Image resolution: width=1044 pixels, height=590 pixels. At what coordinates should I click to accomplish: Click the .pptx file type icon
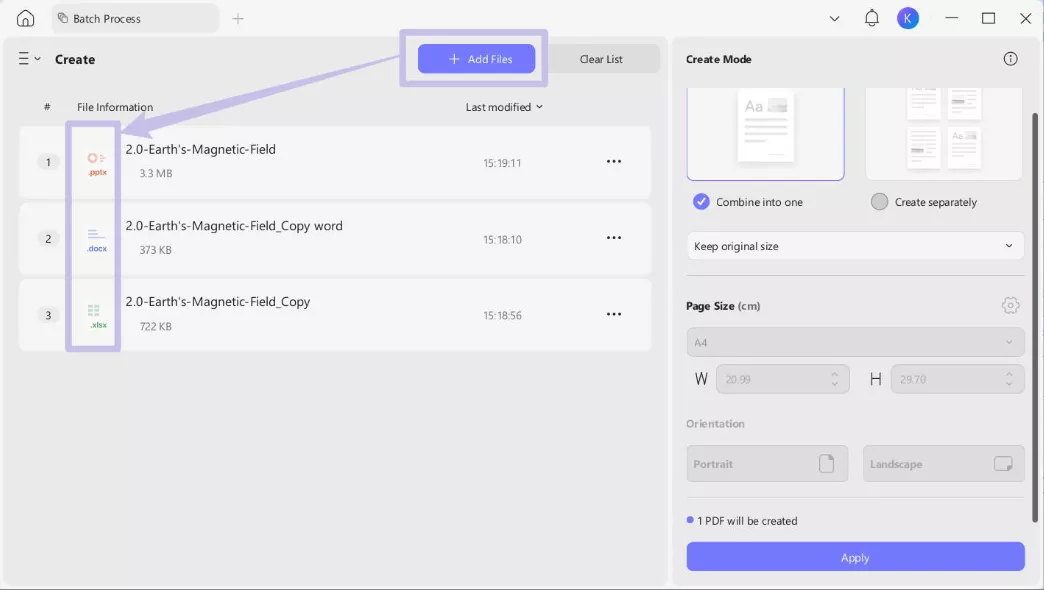pyautogui.click(x=95, y=162)
